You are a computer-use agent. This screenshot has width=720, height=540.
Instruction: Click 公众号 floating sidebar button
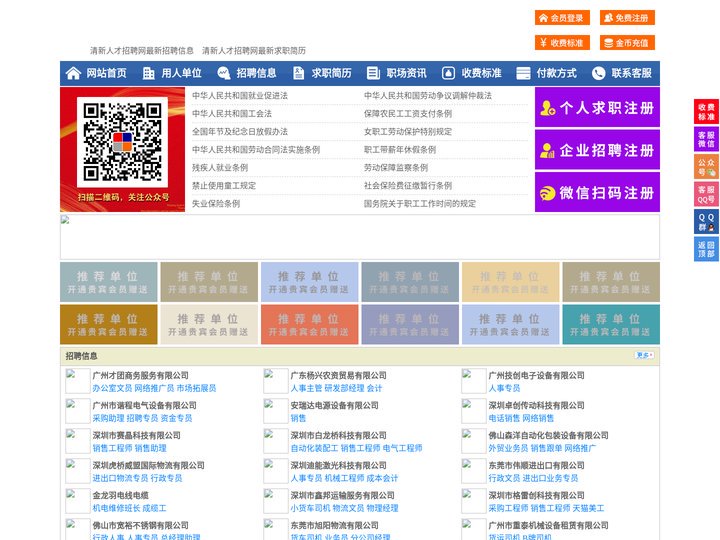coord(706,167)
